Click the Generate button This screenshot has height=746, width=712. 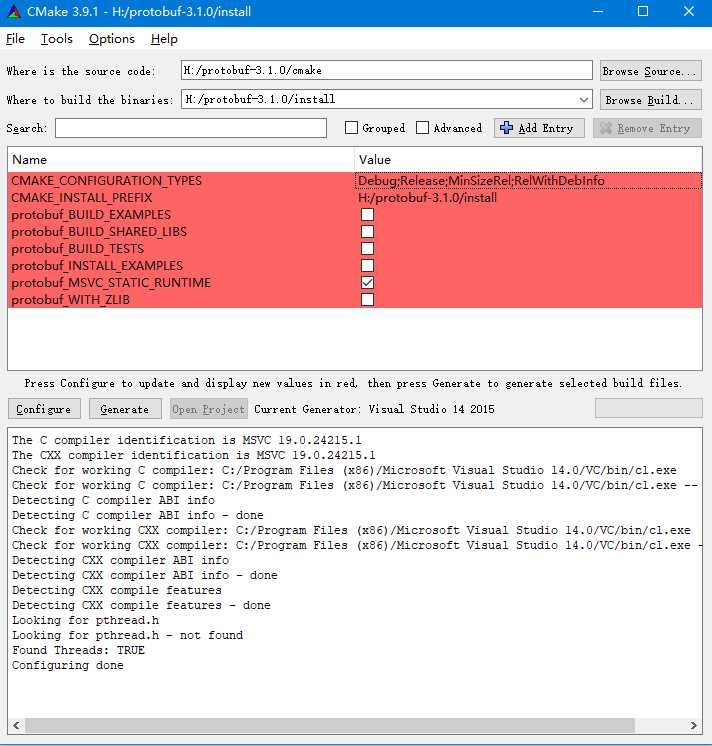tap(125, 409)
